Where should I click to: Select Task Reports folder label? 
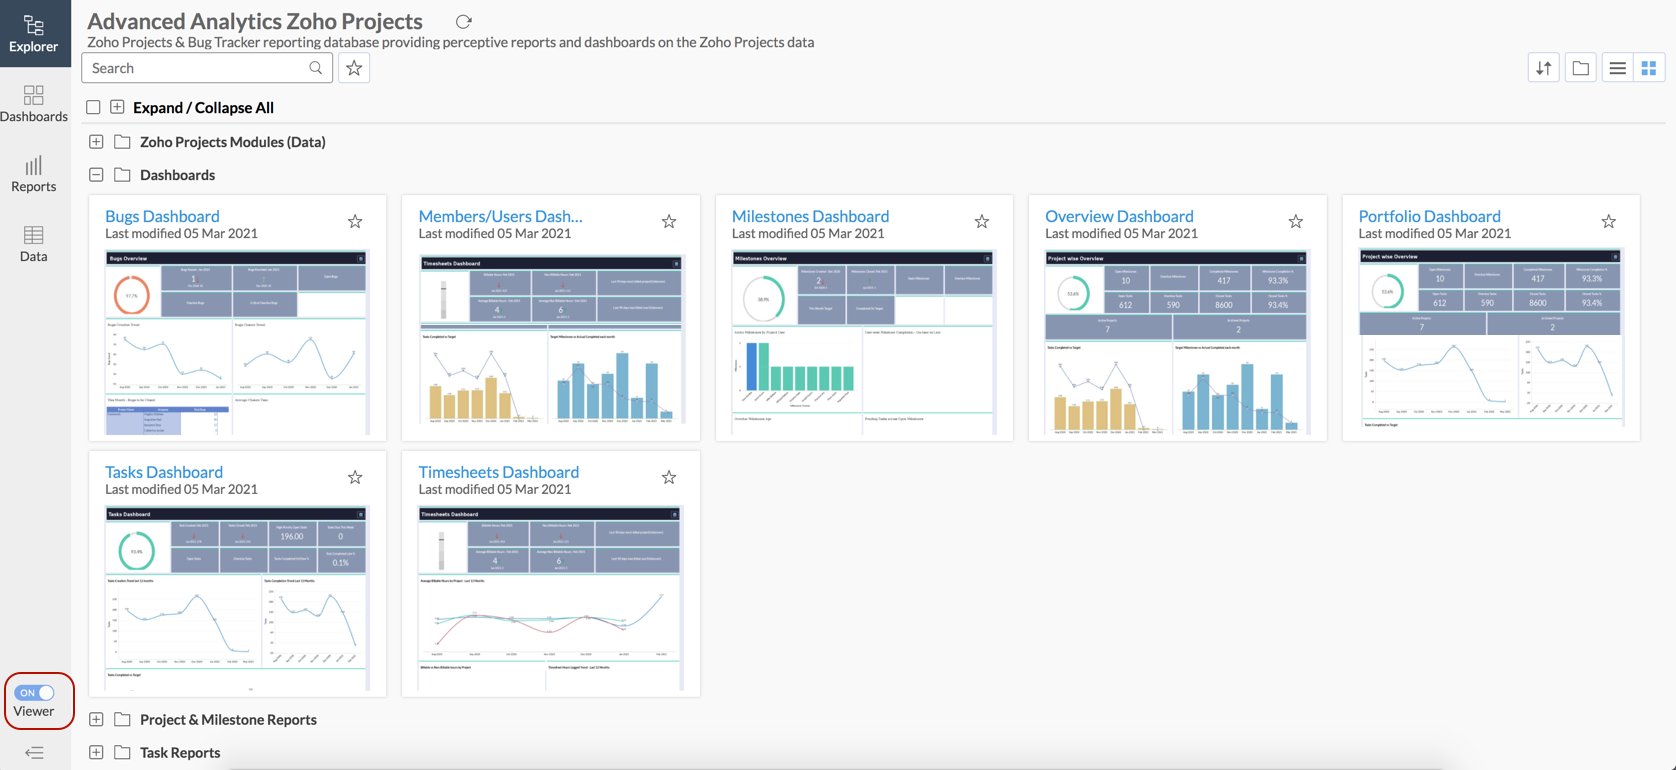(x=180, y=753)
